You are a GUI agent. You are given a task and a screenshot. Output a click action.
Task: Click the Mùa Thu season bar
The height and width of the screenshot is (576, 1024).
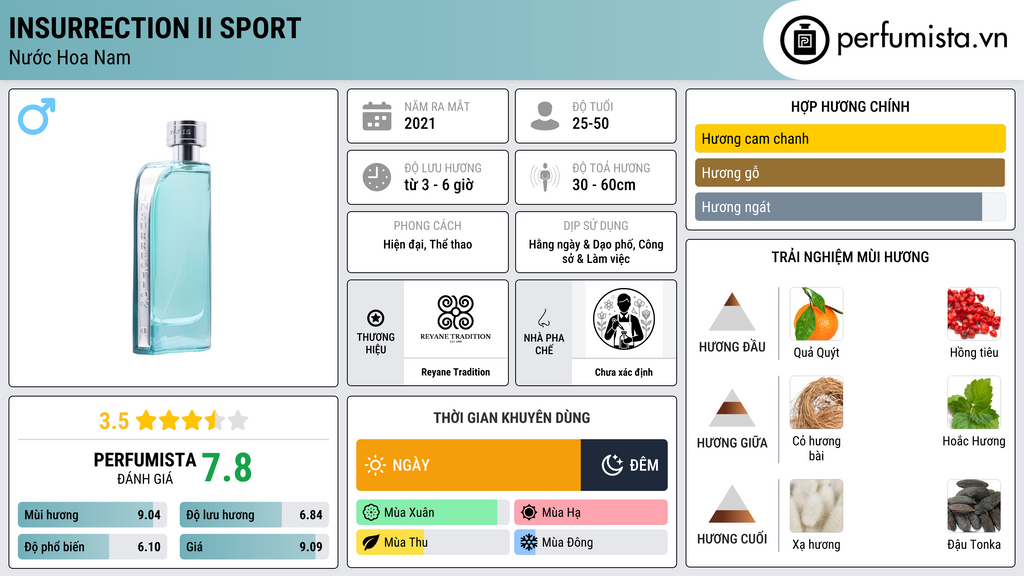(433, 542)
